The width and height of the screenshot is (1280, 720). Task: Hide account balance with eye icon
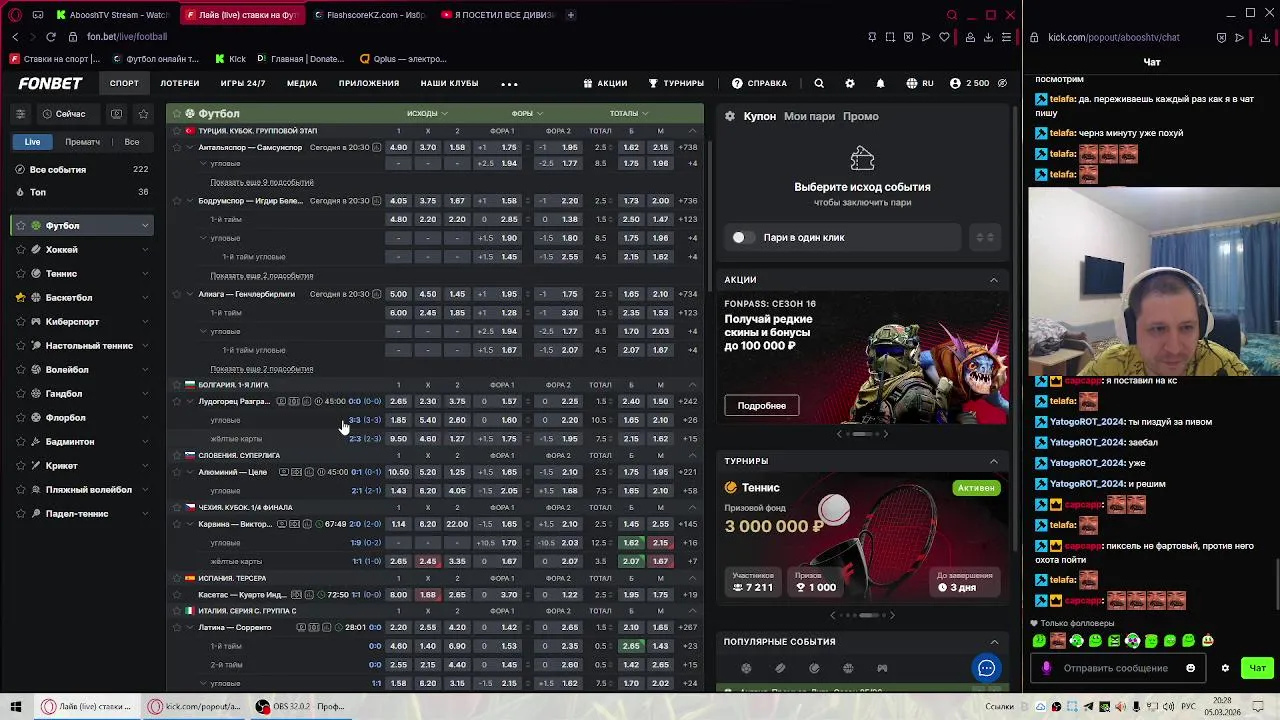pyautogui.click(x=1003, y=83)
